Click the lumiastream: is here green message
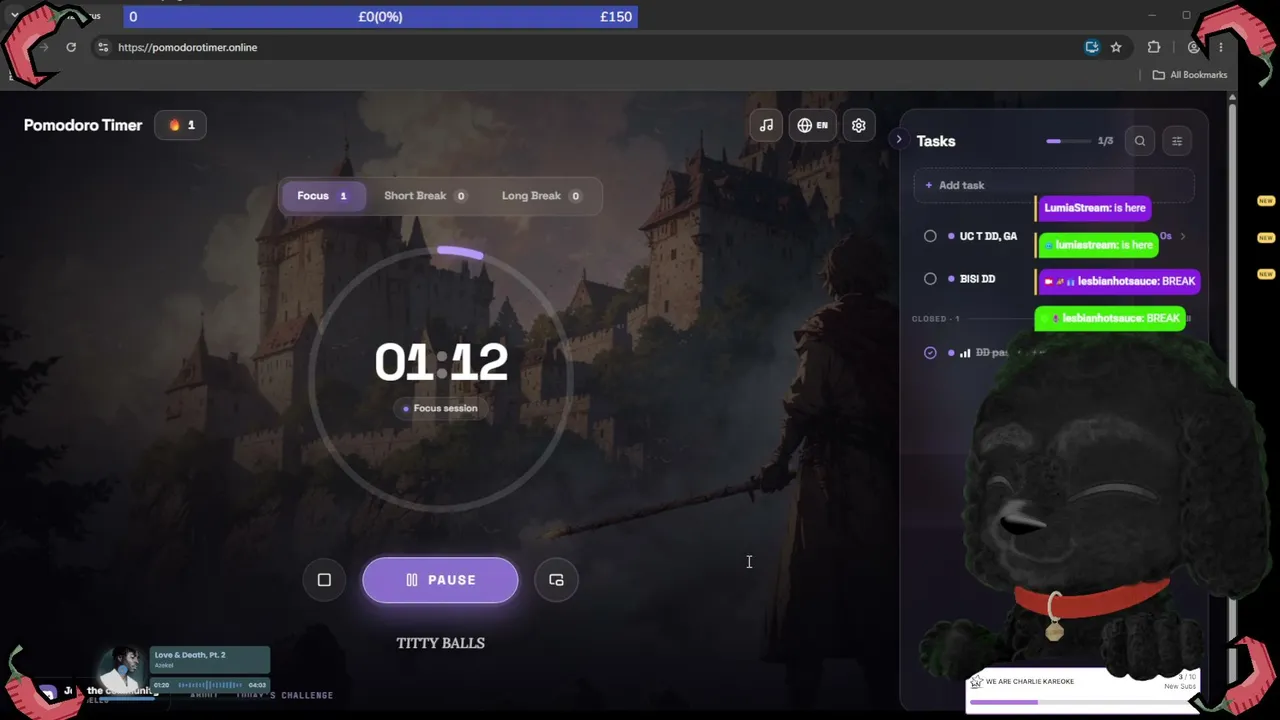The height and width of the screenshot is (720, 1280). click(x=1098, y=245)
